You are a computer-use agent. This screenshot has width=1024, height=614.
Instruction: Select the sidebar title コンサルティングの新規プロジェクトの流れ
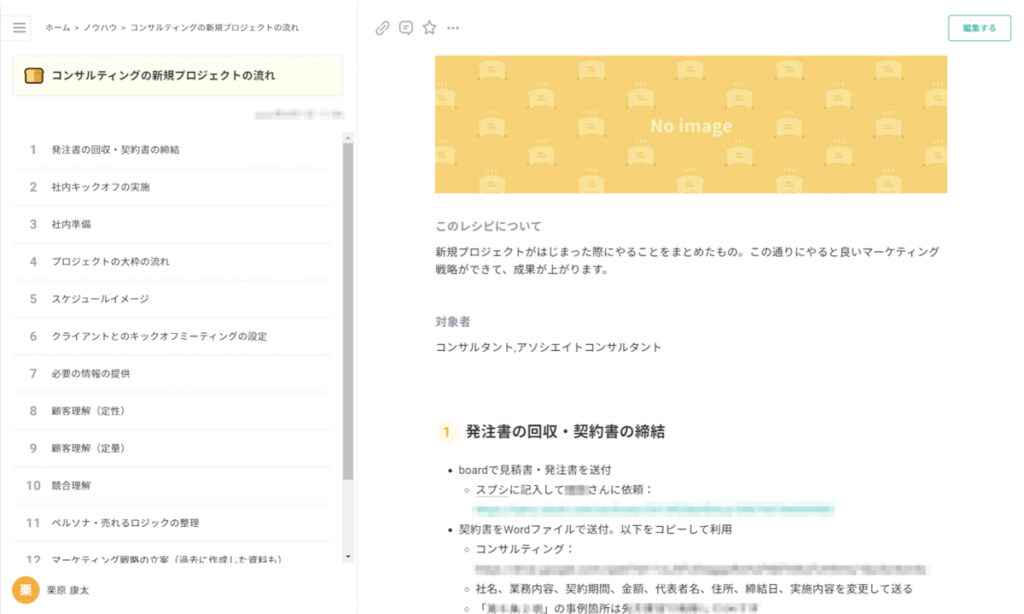tap(163, 76)
